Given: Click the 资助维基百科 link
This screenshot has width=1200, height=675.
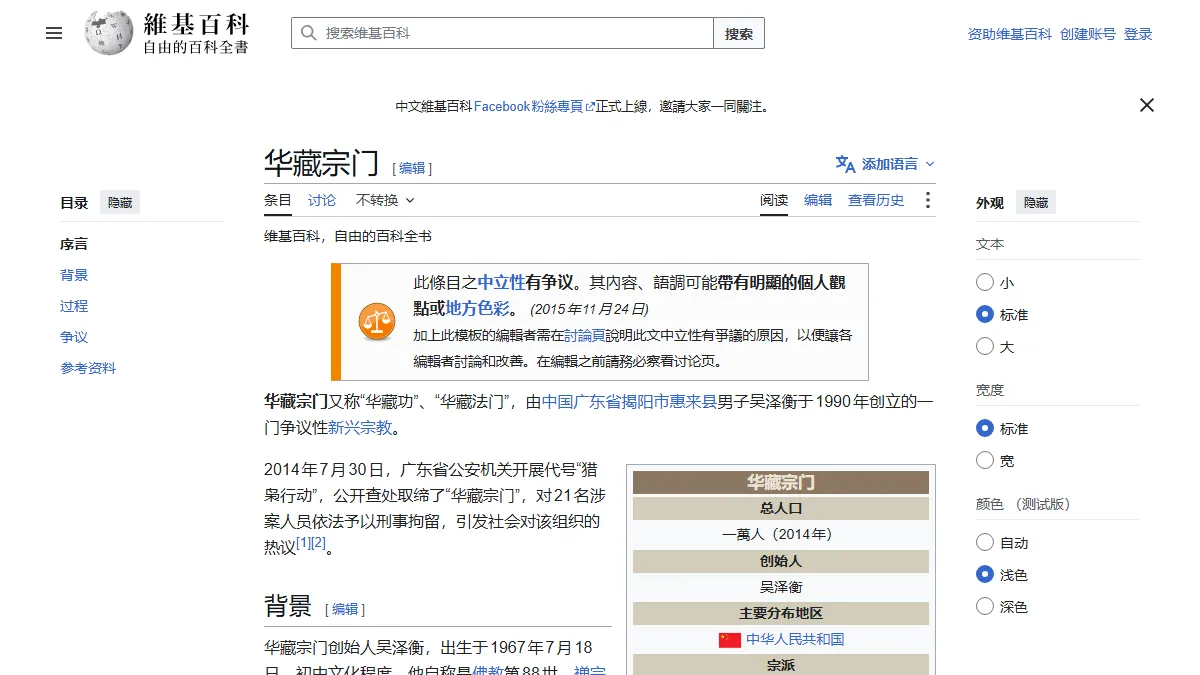Looking at the screenshot, I should 1010,34.
